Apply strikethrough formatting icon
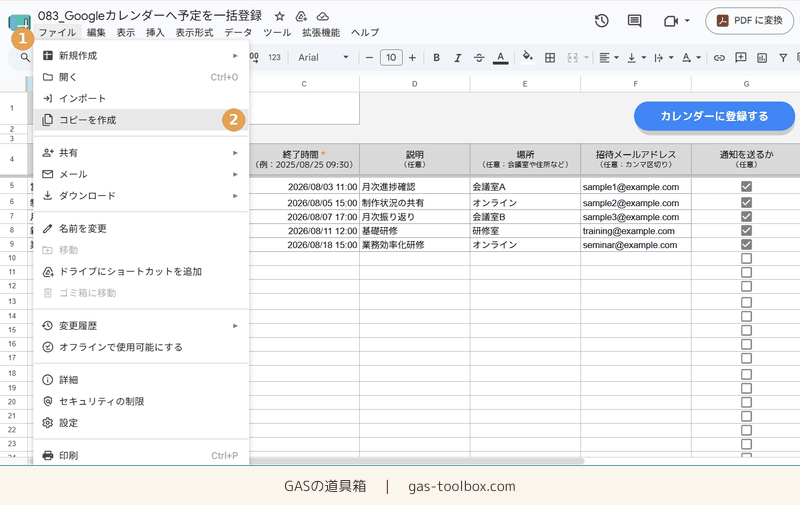800x505 pixels. (479, 58)
